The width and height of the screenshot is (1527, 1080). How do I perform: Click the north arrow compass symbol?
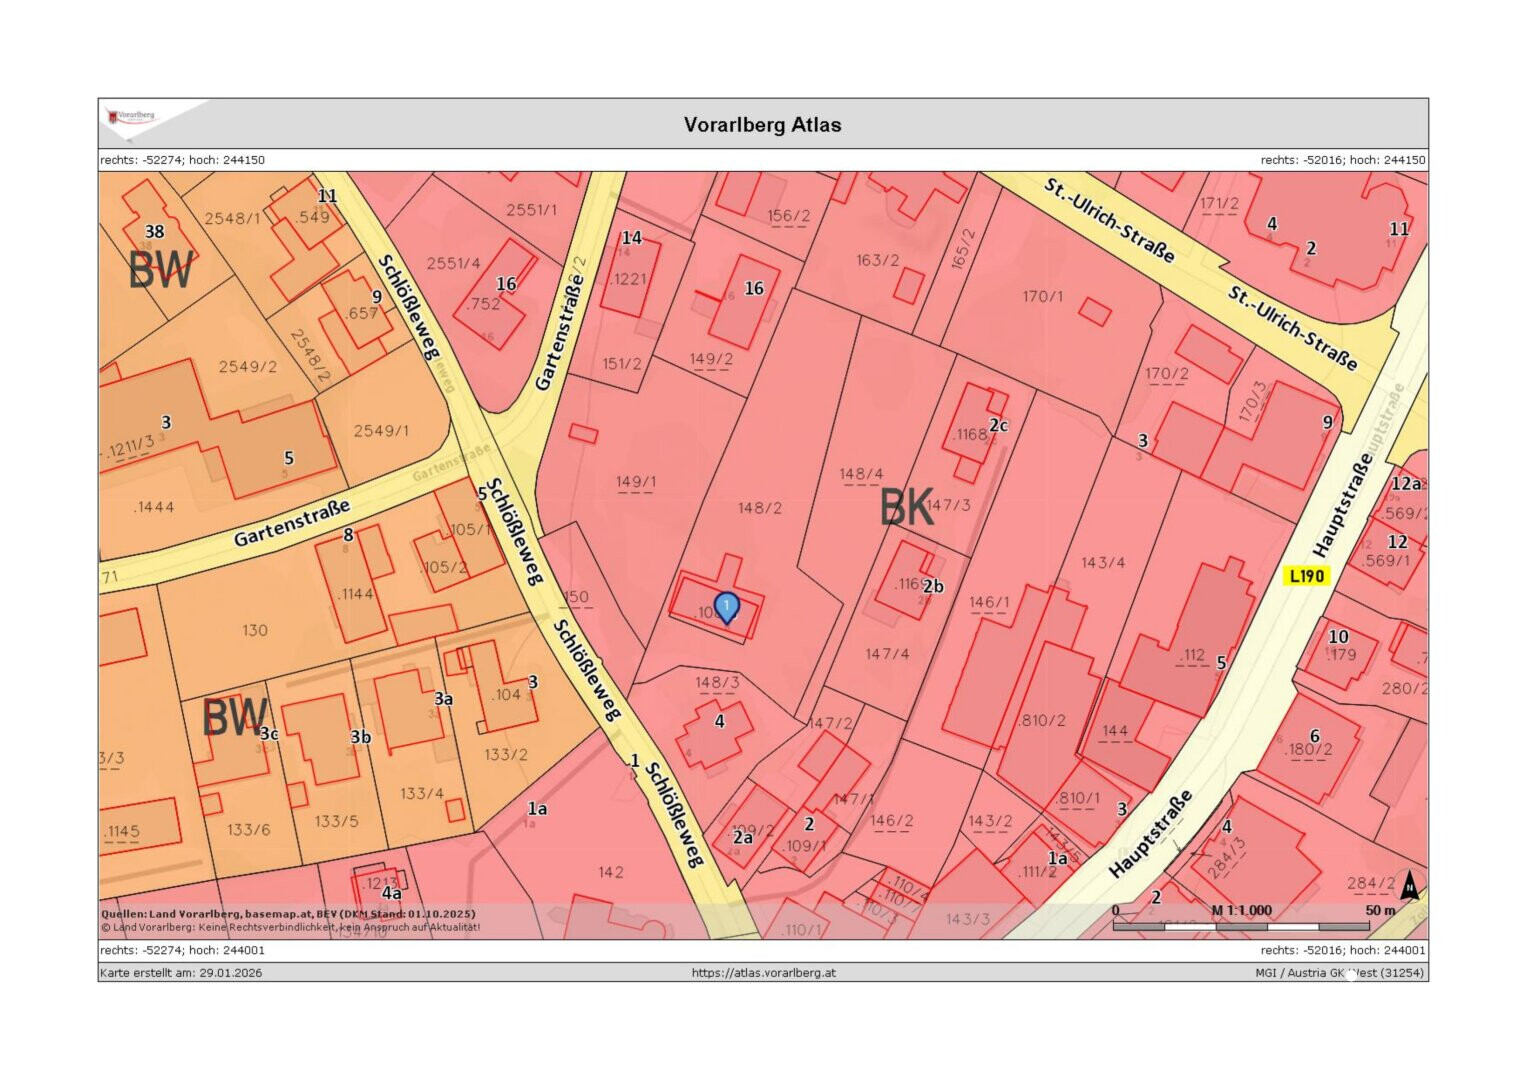[x=1409, y=885]
